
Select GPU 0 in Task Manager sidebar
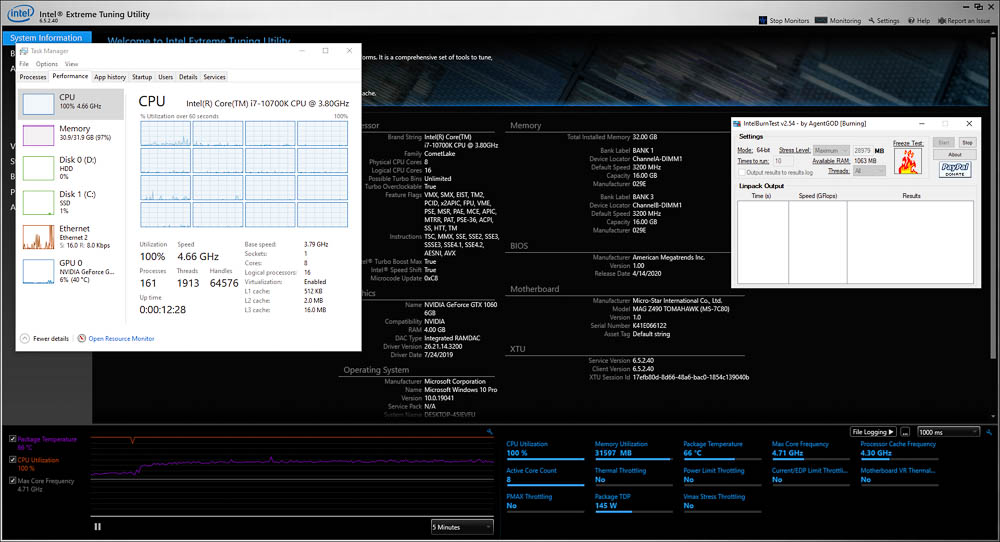click(70, 271)
